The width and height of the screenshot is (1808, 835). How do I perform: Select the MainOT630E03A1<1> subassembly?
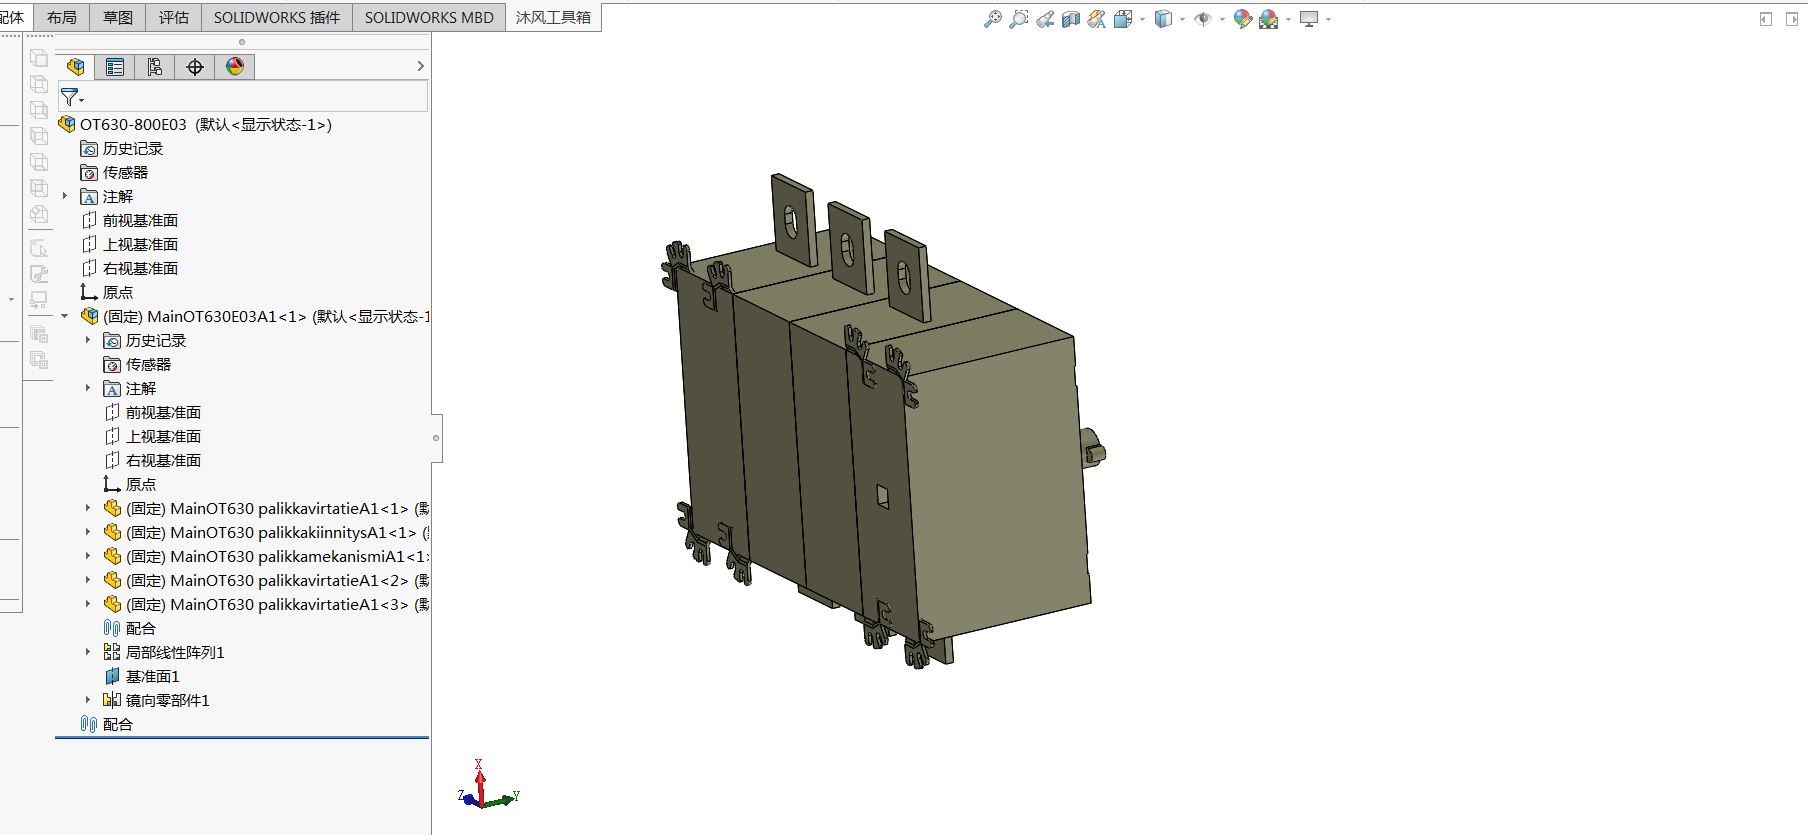click(255, 316)
